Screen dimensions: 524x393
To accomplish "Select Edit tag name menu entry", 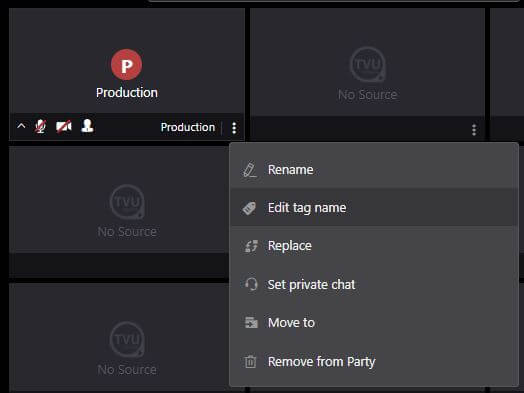I will click(x=374, y=208).
